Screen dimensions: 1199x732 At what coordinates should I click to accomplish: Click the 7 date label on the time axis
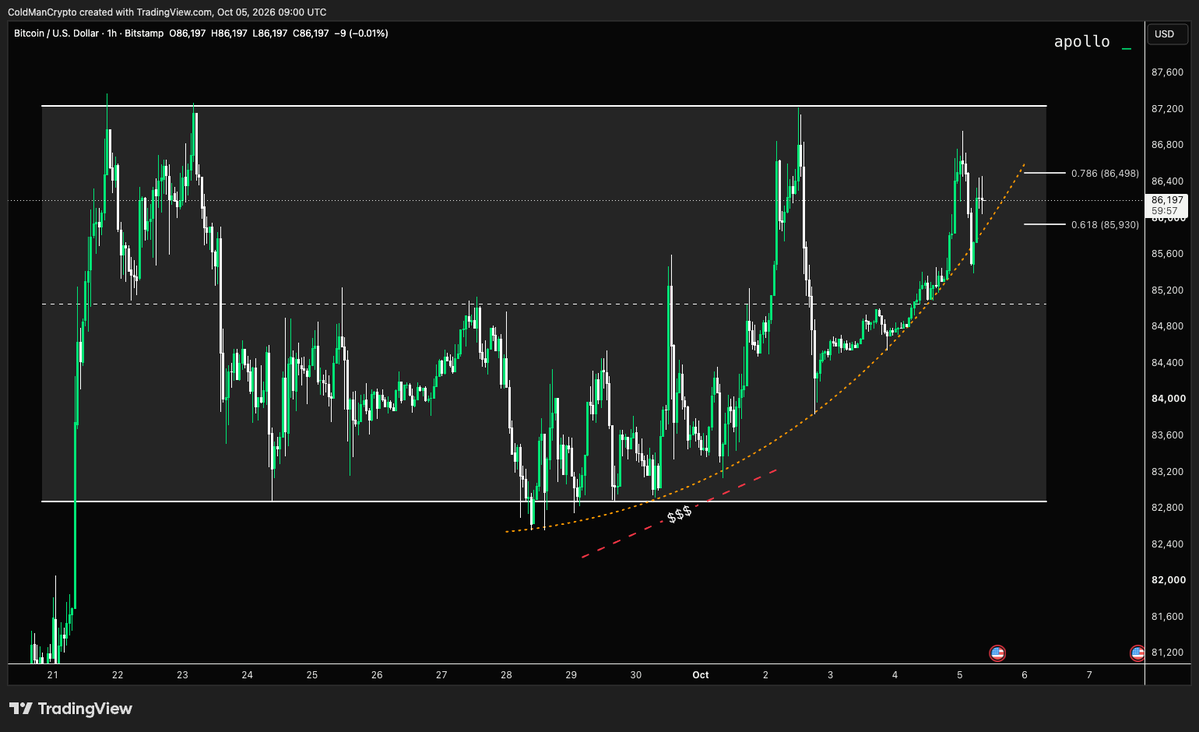pyautogui.click(x=1090, y=675)
